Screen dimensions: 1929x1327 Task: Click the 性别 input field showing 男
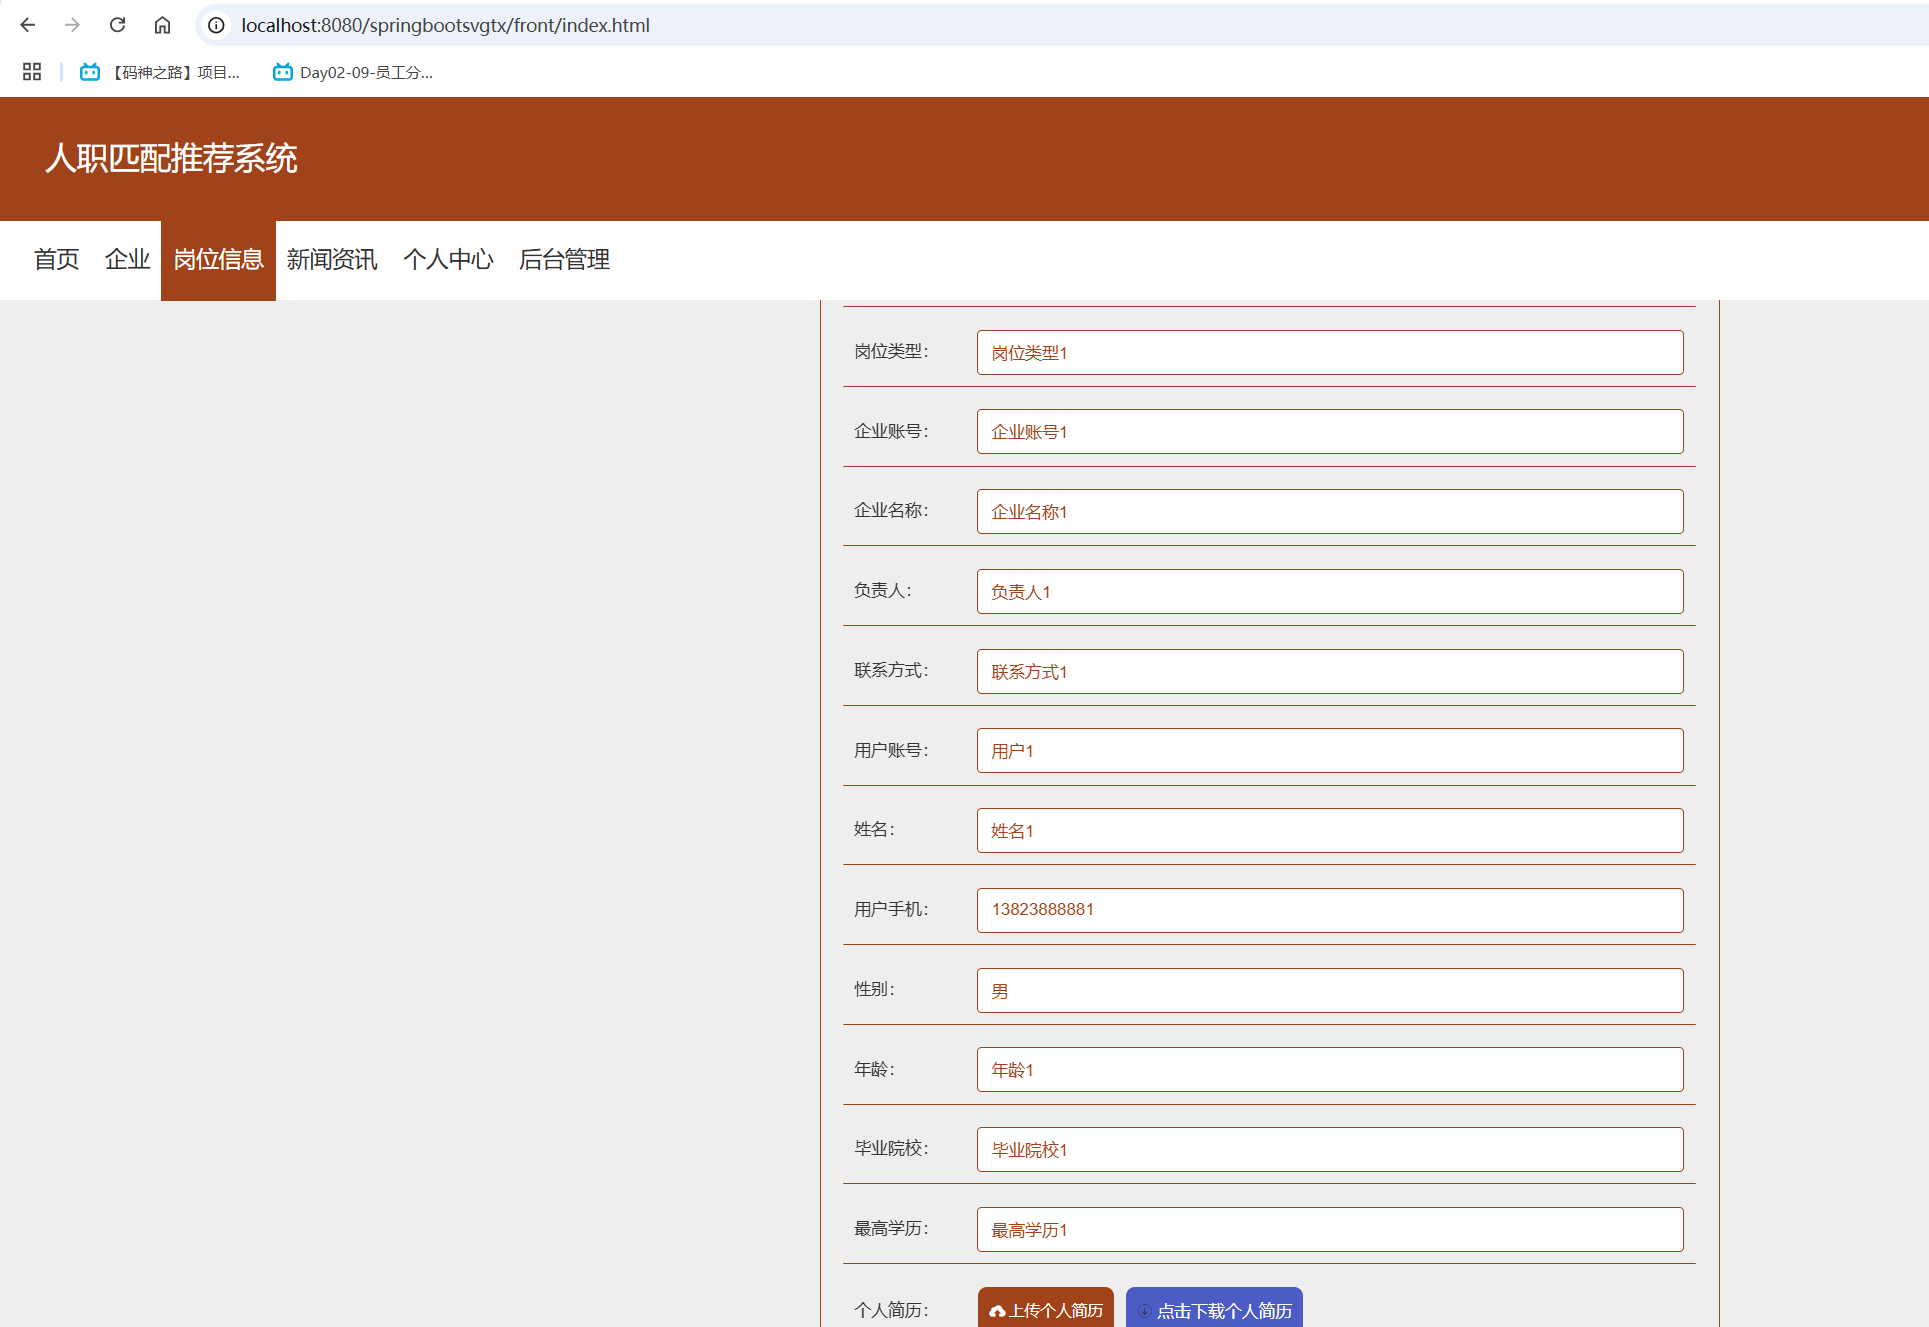click(x=1329, y=990)
